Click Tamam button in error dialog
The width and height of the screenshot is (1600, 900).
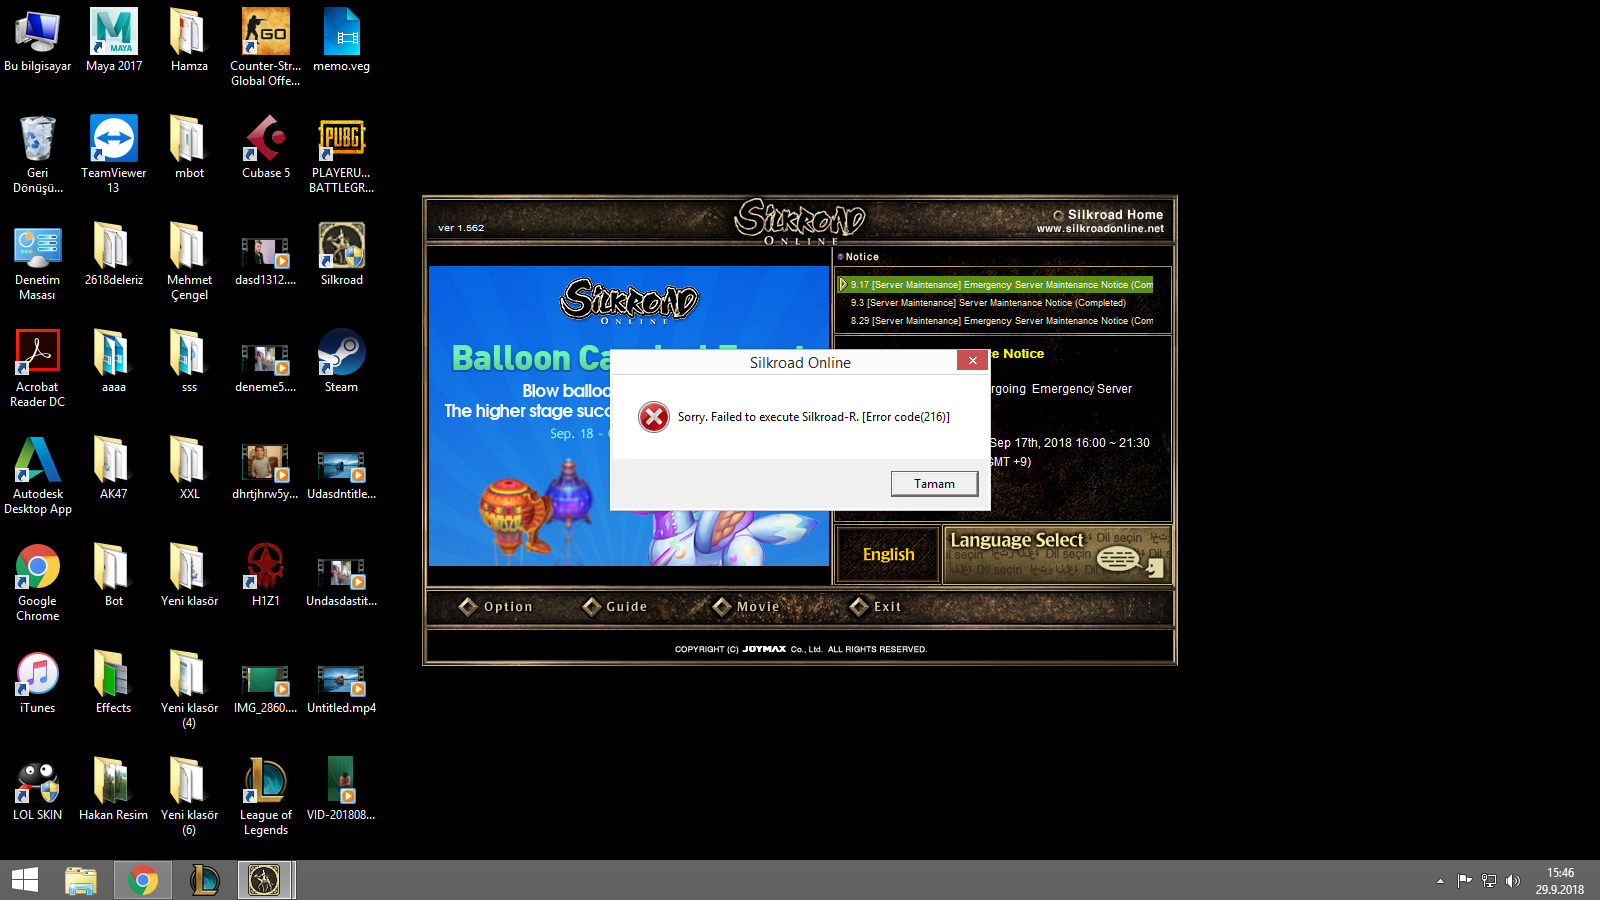tap(934, 483)
